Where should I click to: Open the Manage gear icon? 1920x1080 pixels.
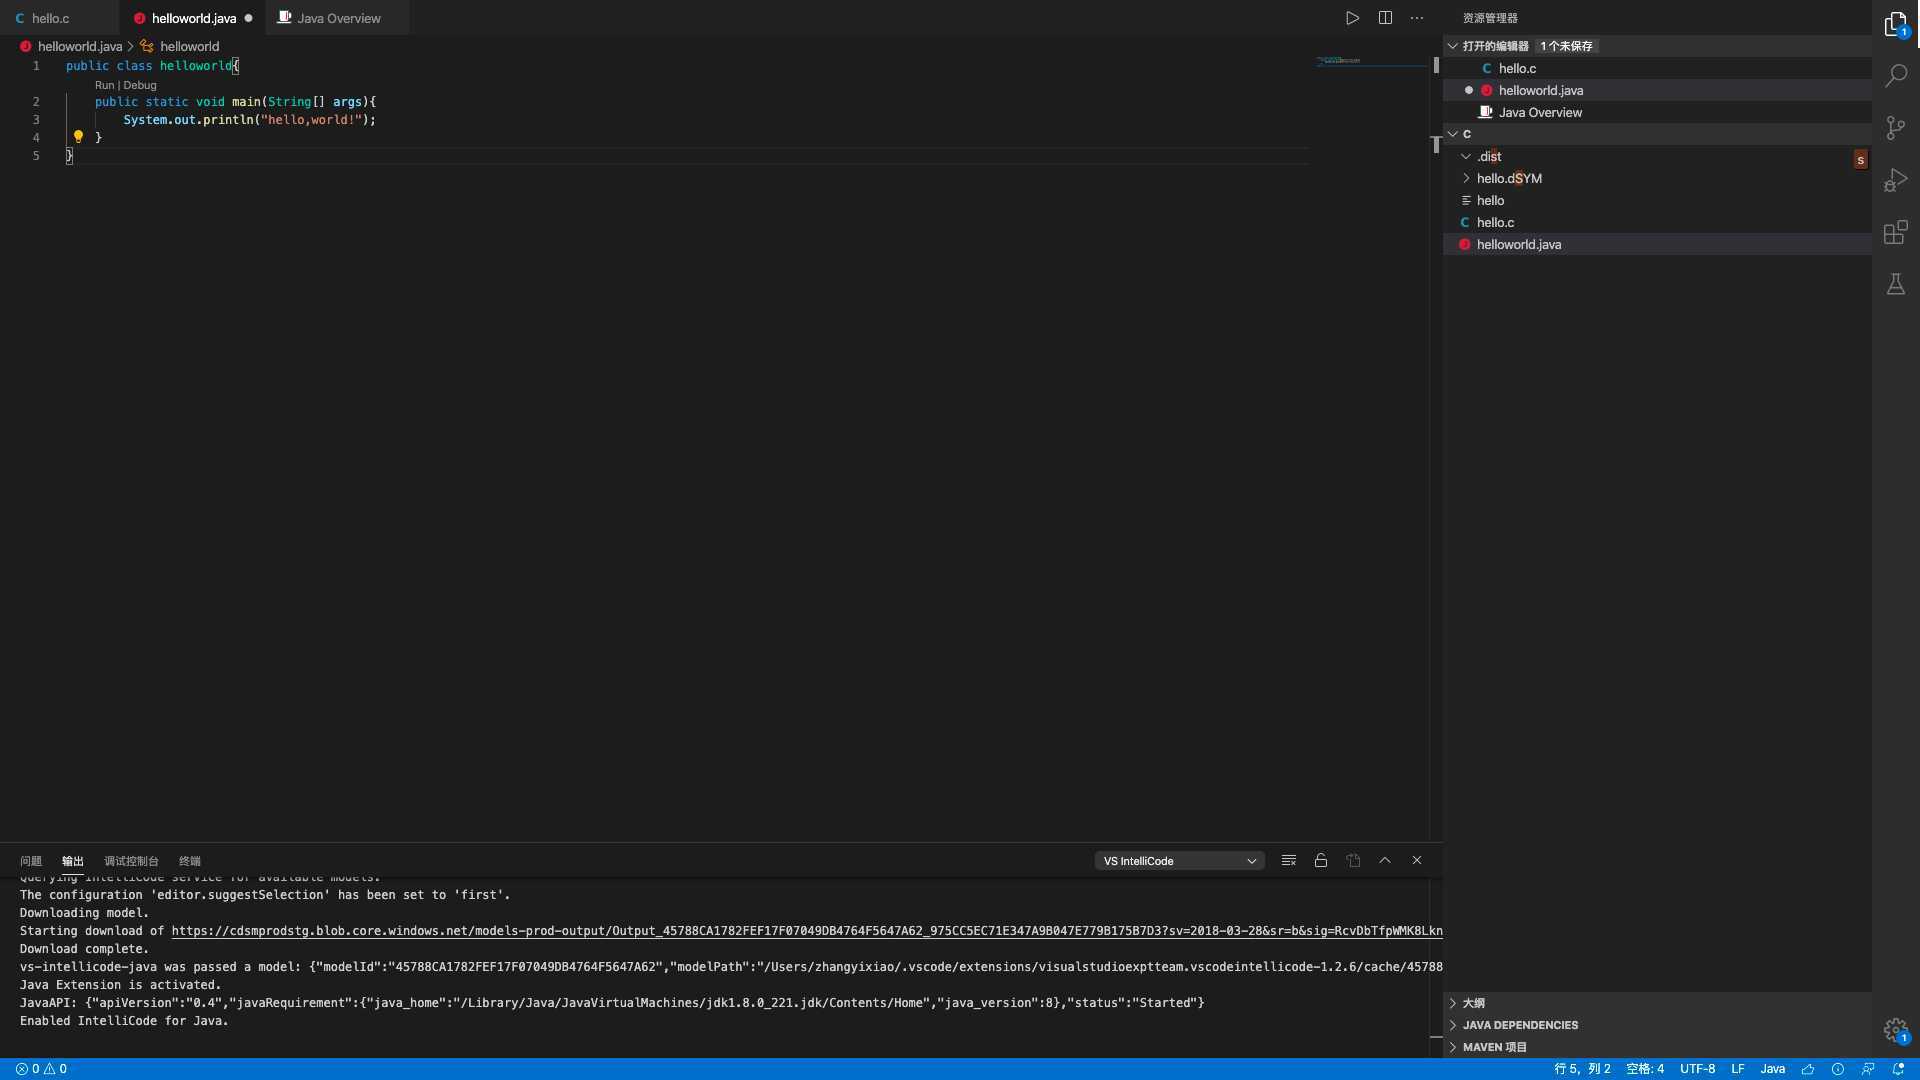(x=1895, y=1030)
